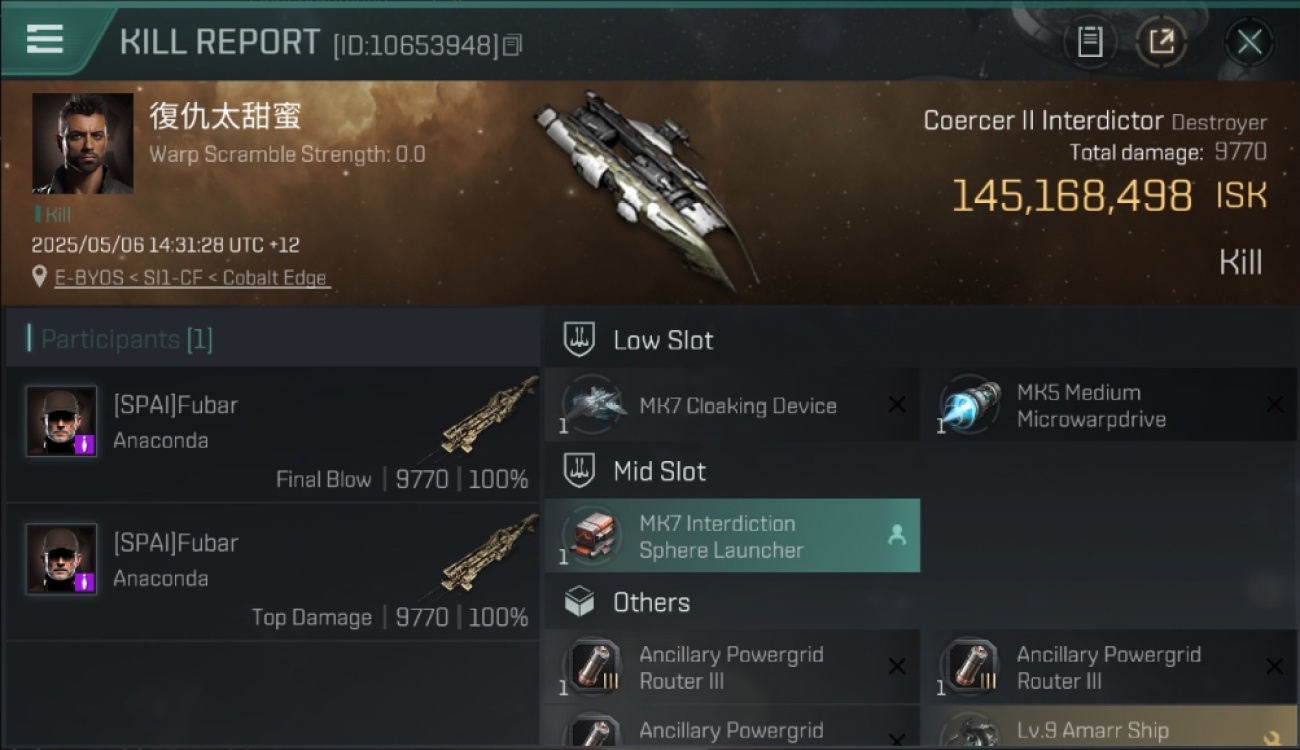Click the MK5 Medium Microwarpdrive icon
This screenshot has height=750, width=1300.
(x=972, y=405)
